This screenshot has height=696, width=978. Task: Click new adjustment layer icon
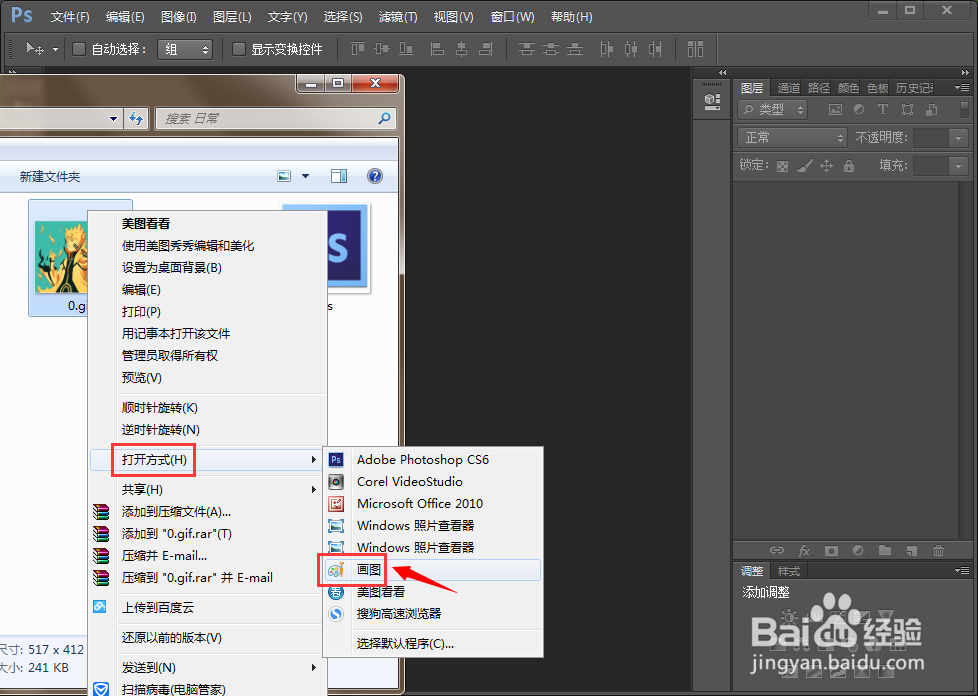(x=858, y=551)
